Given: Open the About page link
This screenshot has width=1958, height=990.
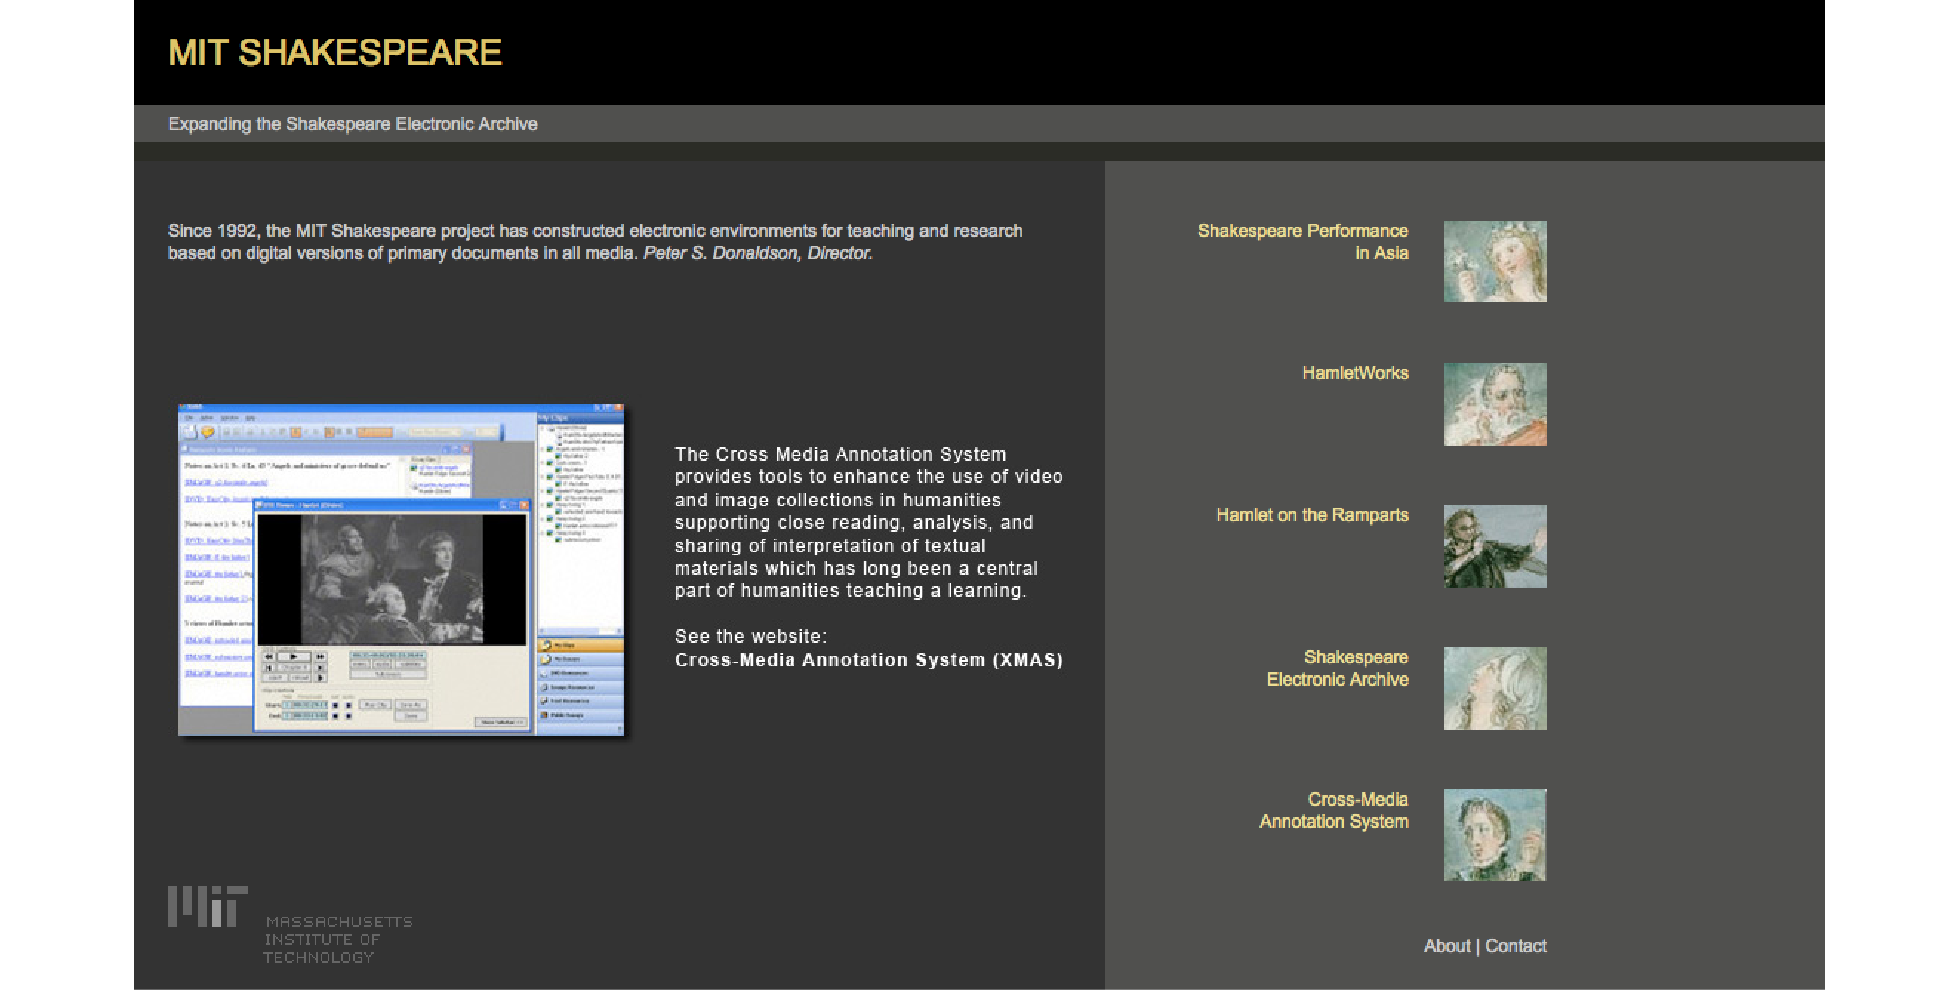Looking at the screenshot, I should click(x=1446, y=946).
